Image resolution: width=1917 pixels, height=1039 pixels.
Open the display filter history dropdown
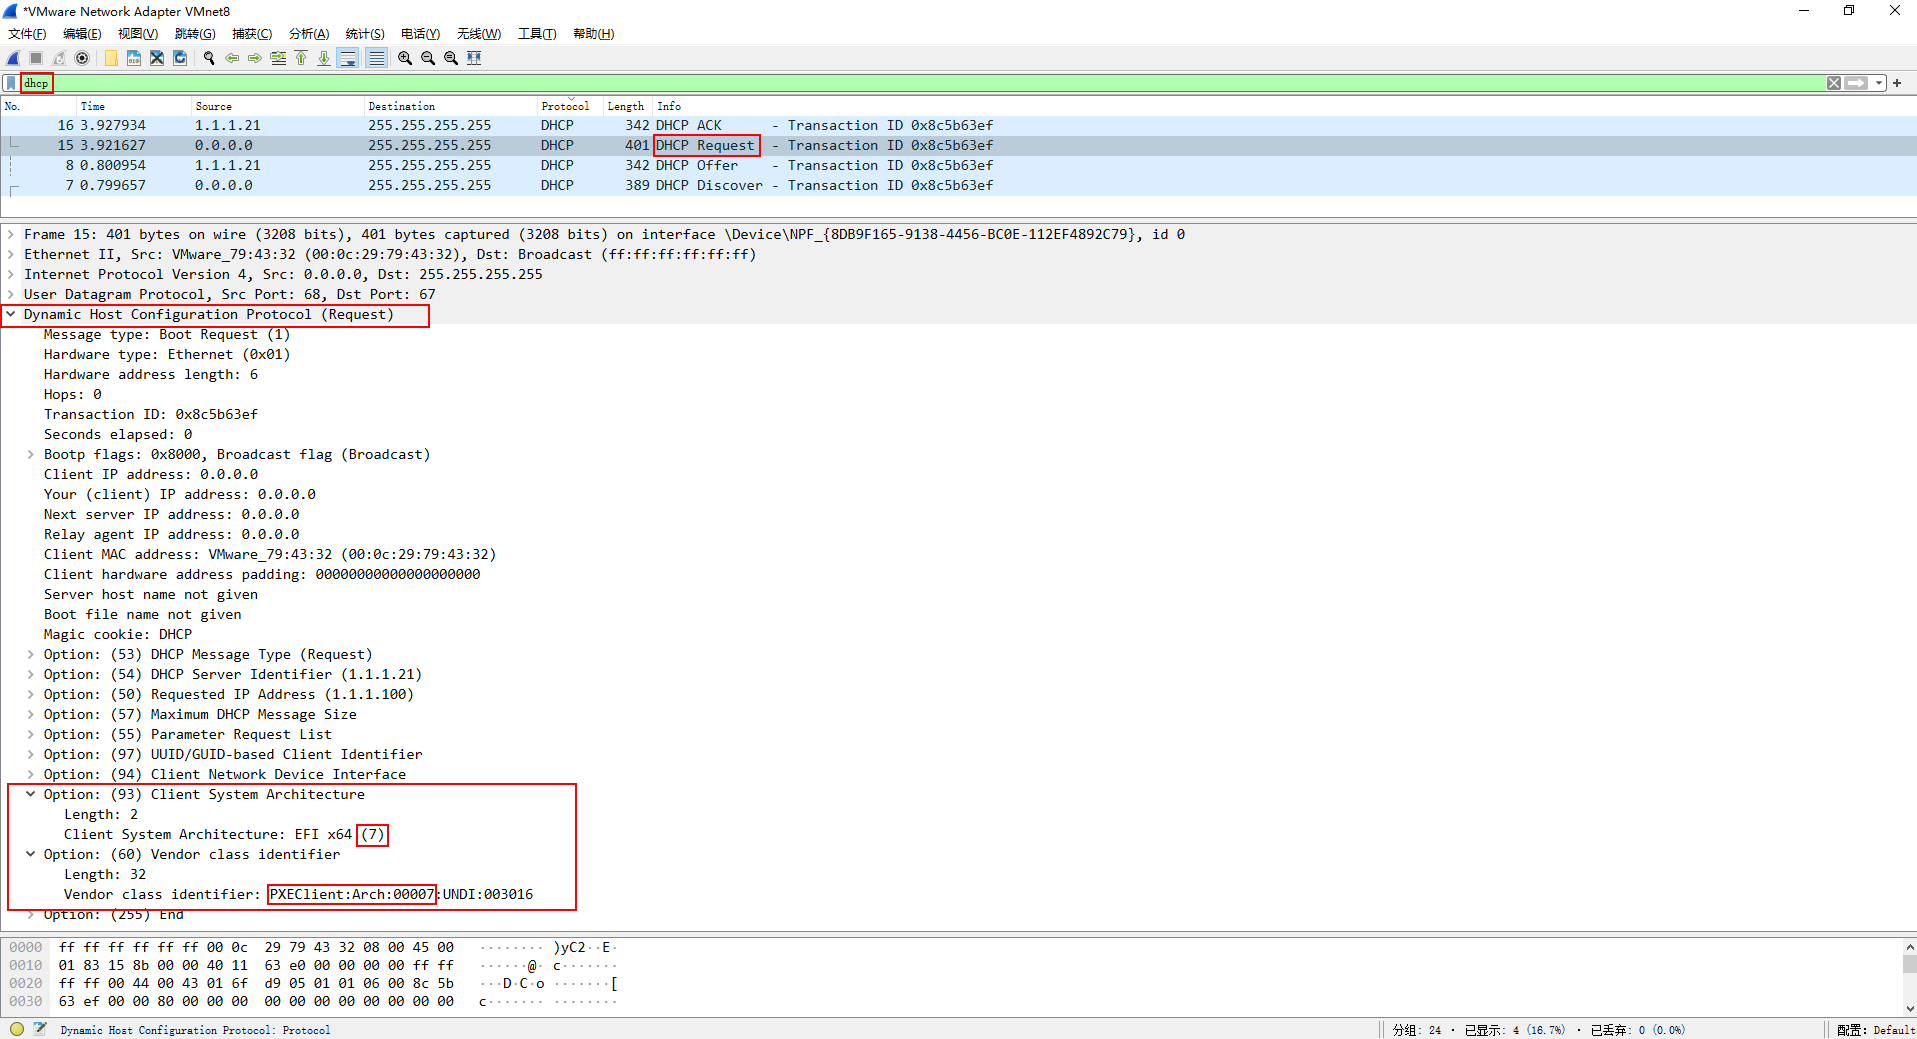[x=1879, y=83]
